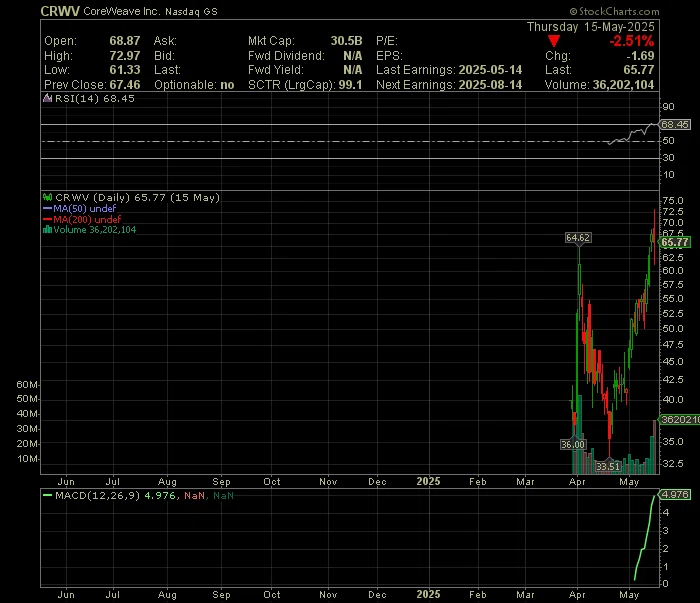700x603 pixels.
Task: Click the candlestick icon beside CRWV (Daily)
Action: [47, 197]
